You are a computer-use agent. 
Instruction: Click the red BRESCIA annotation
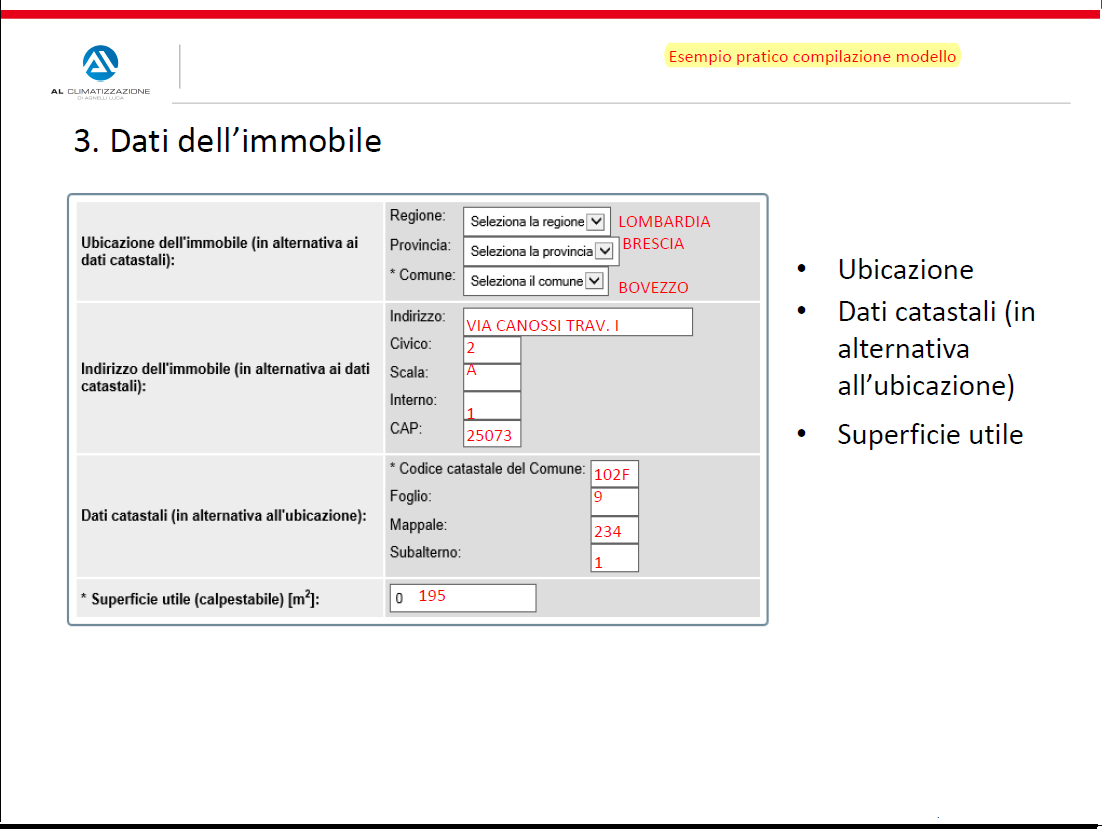point(653,244)
